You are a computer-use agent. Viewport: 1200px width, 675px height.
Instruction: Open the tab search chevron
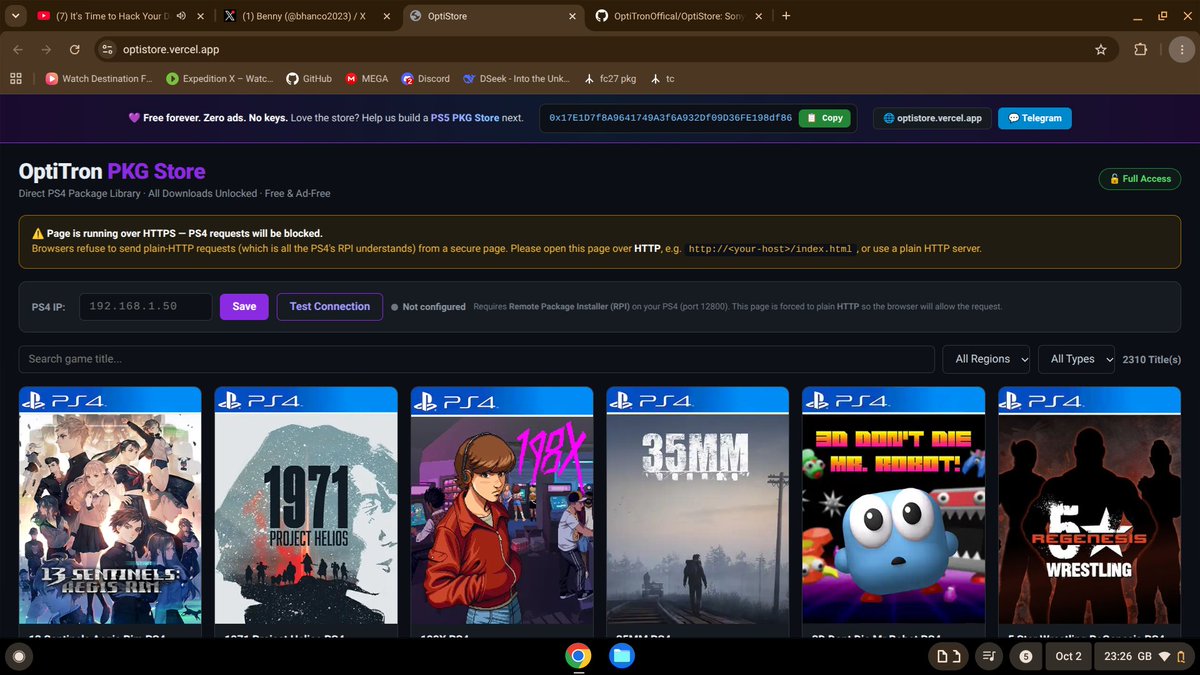[x=14, y=16]
